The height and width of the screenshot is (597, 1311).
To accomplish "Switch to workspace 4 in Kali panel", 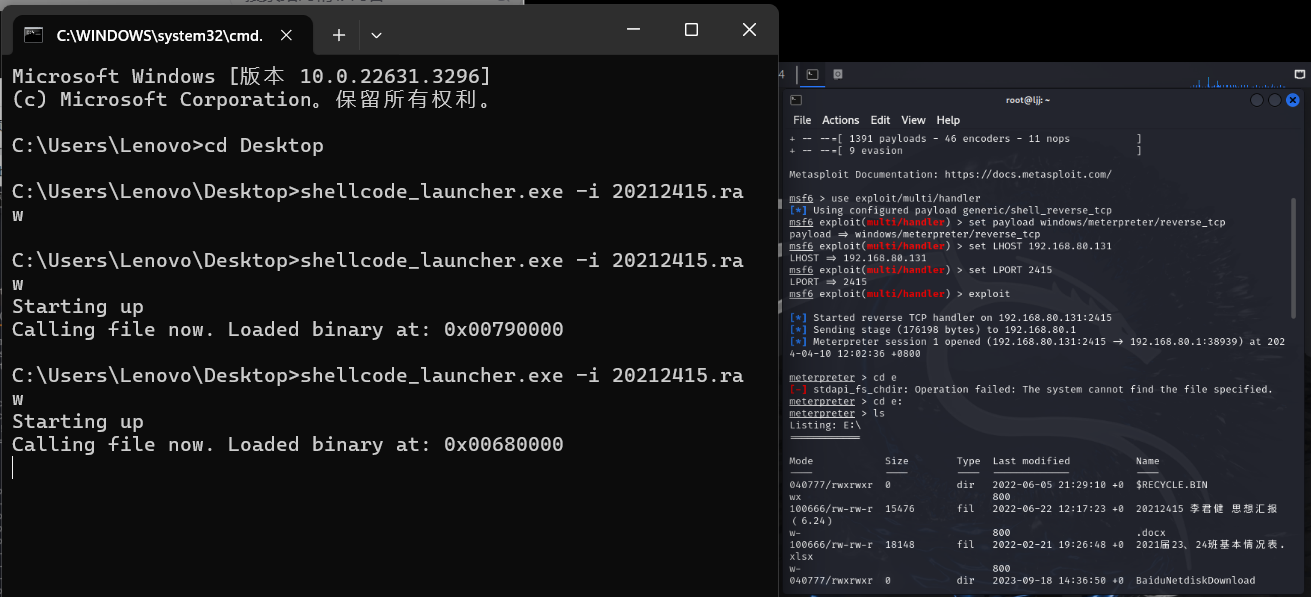I will tap(782, 74).
